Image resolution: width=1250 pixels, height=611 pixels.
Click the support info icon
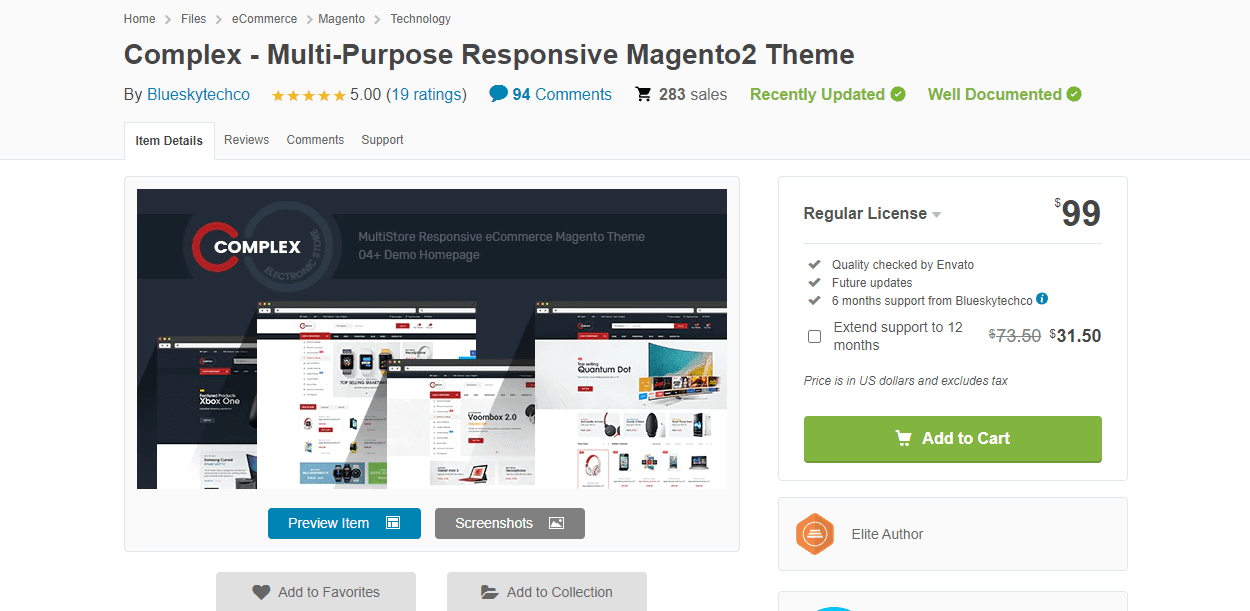click(x=1042, y=299)
